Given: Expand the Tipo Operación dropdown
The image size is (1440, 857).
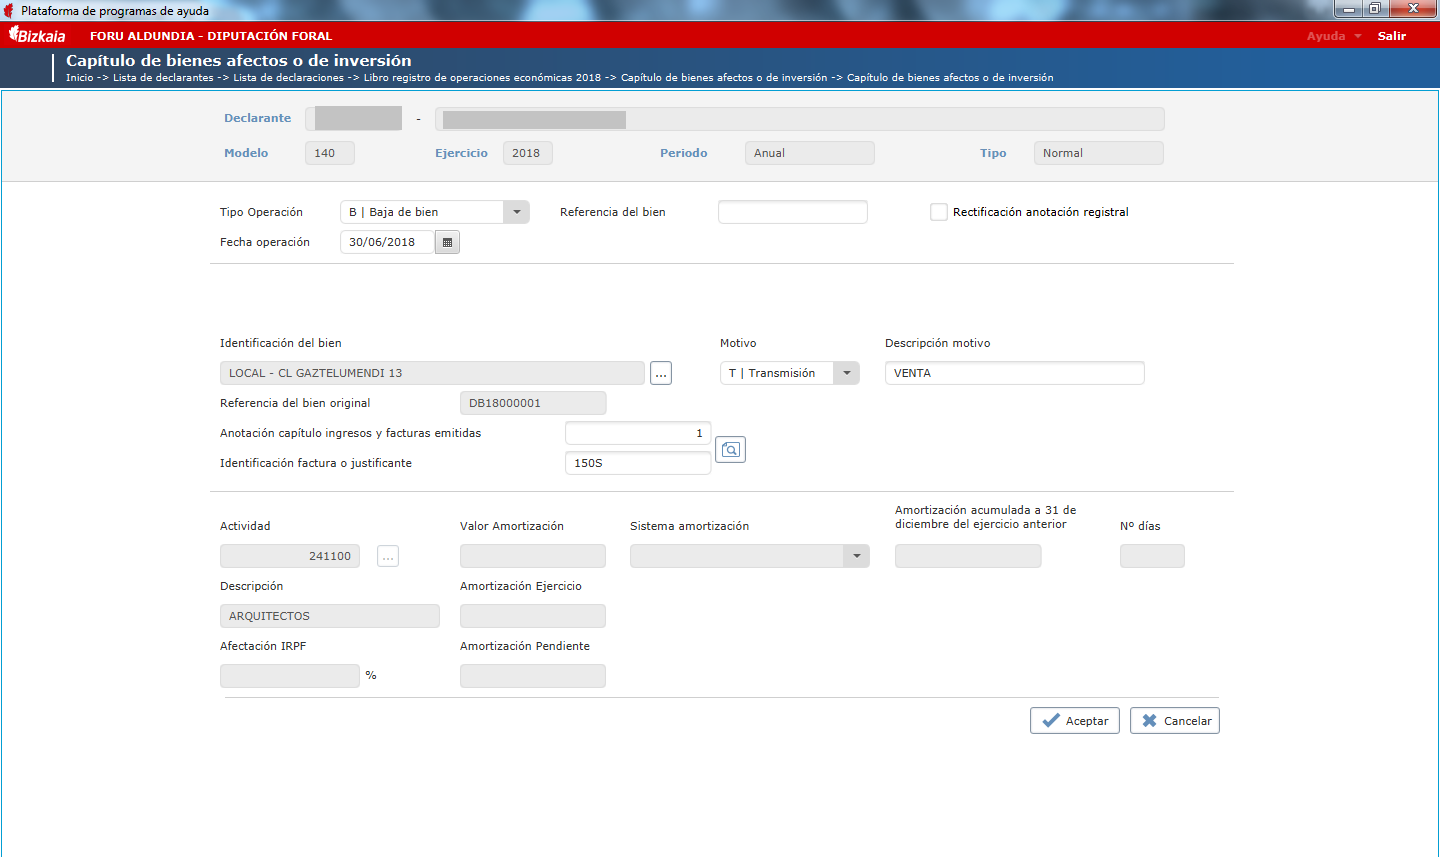Looking at the screenshot, I should 516,212.
